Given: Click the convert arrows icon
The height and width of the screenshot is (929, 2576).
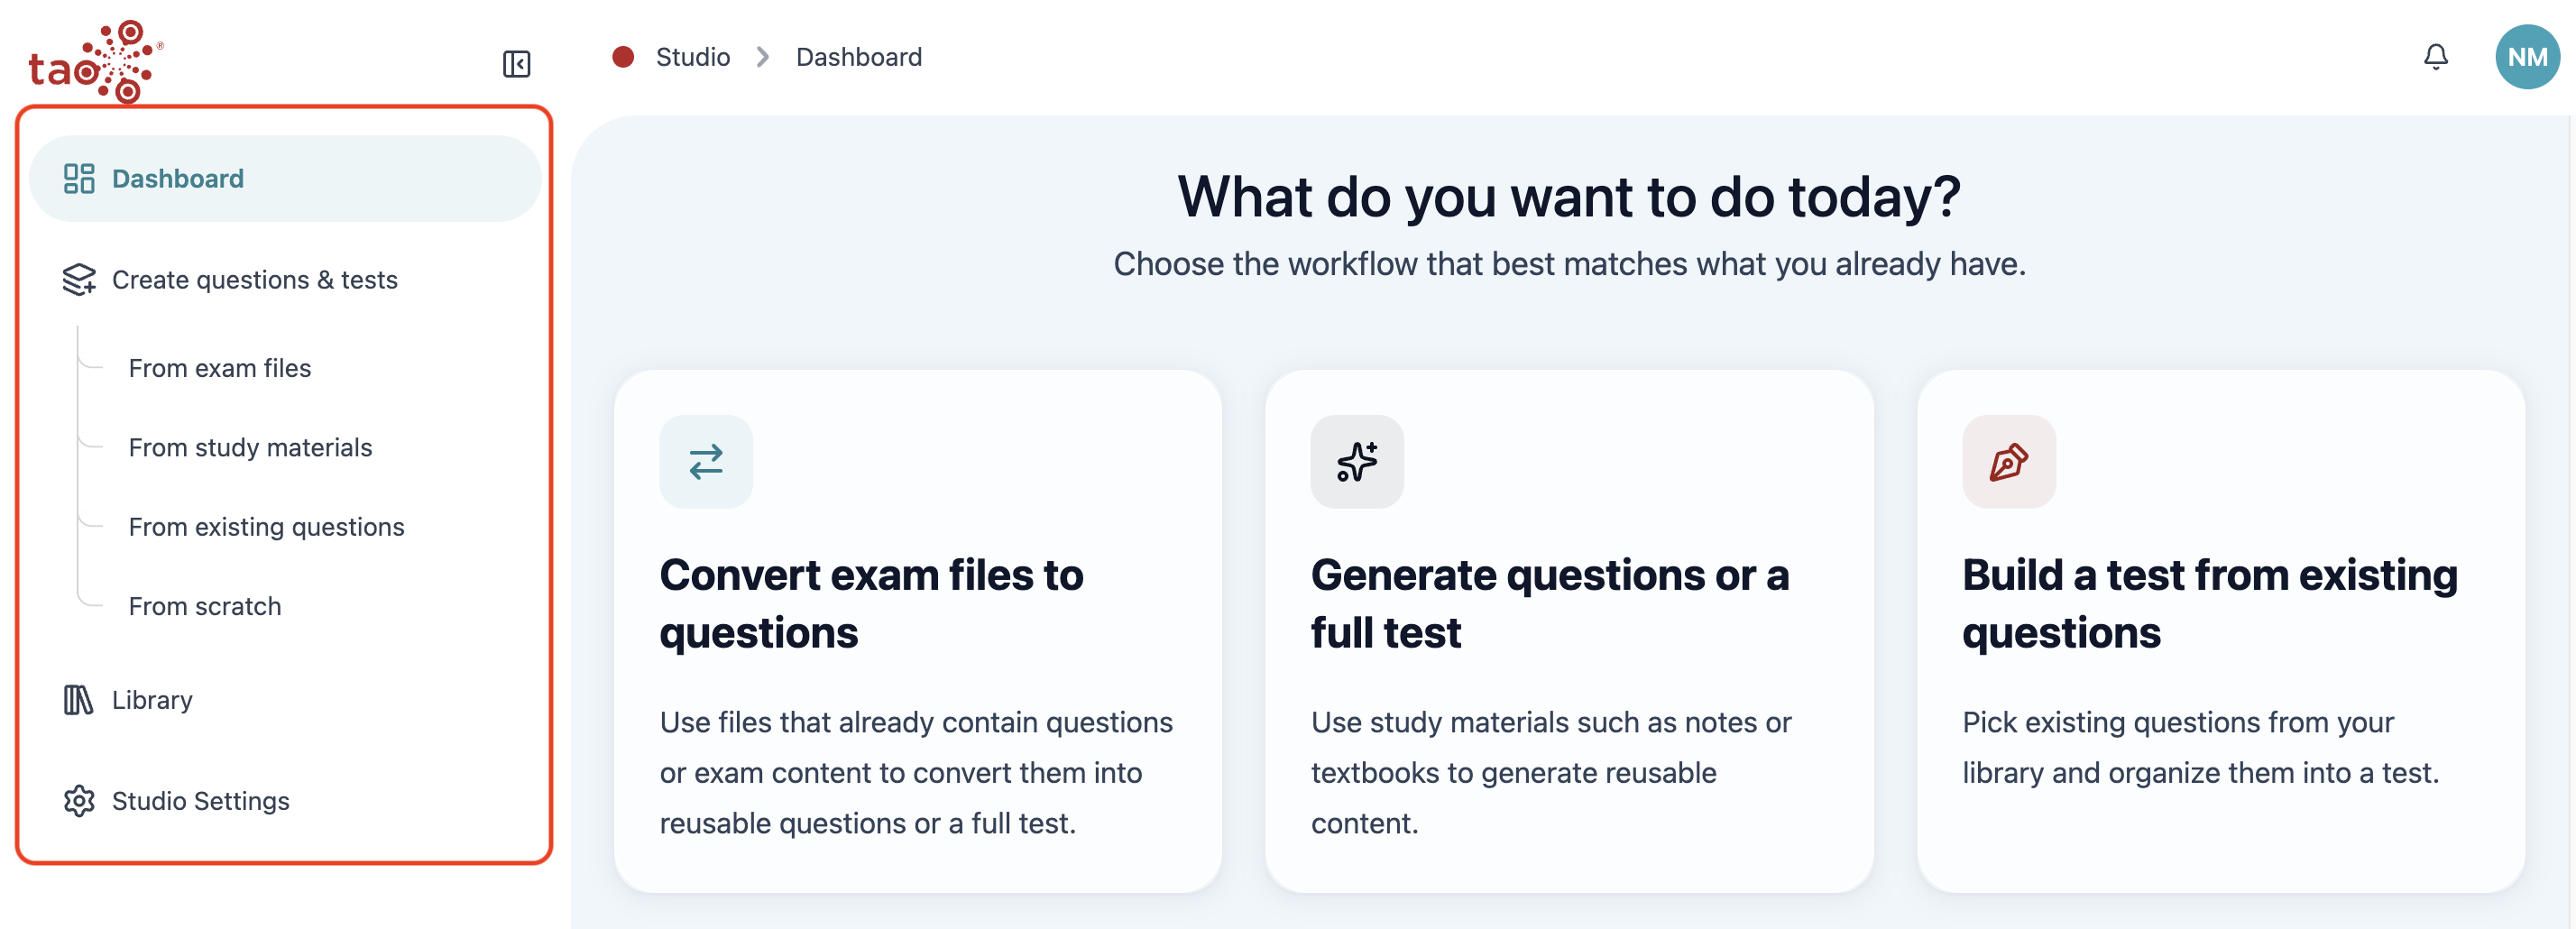Looking at the screenshot, I should click(x=705, y=461).
